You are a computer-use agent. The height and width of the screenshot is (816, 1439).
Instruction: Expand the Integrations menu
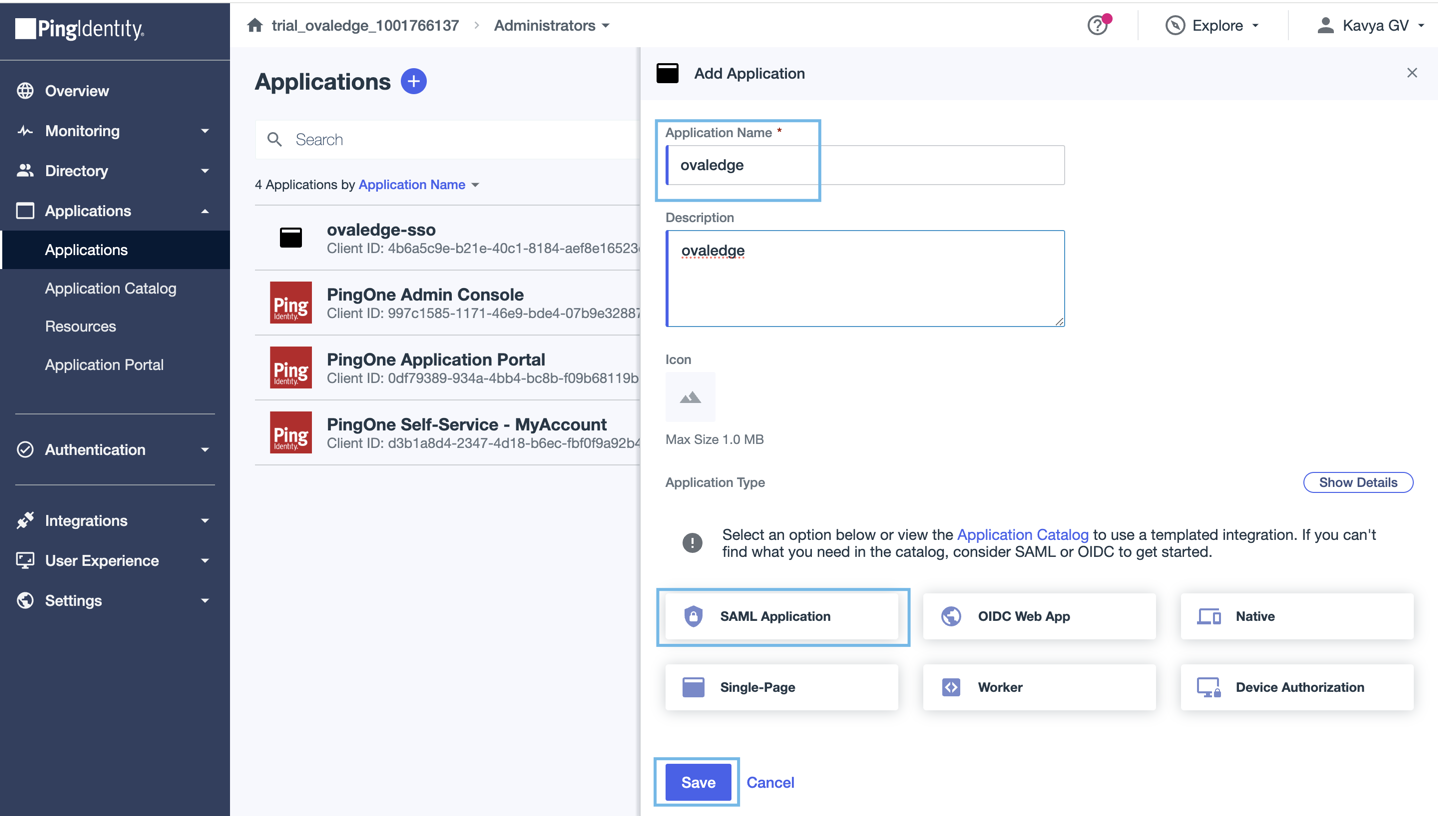(205, 521)
